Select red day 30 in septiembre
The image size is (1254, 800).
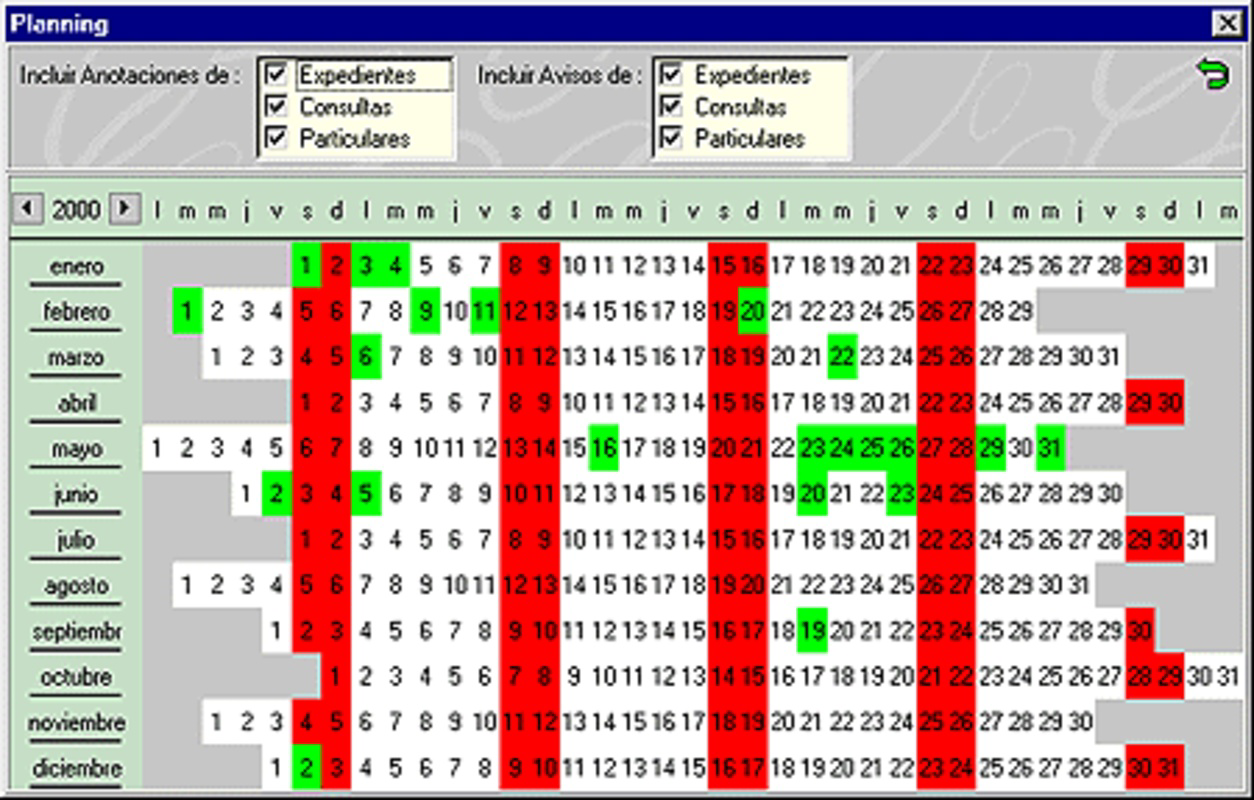pos(1140,631)
